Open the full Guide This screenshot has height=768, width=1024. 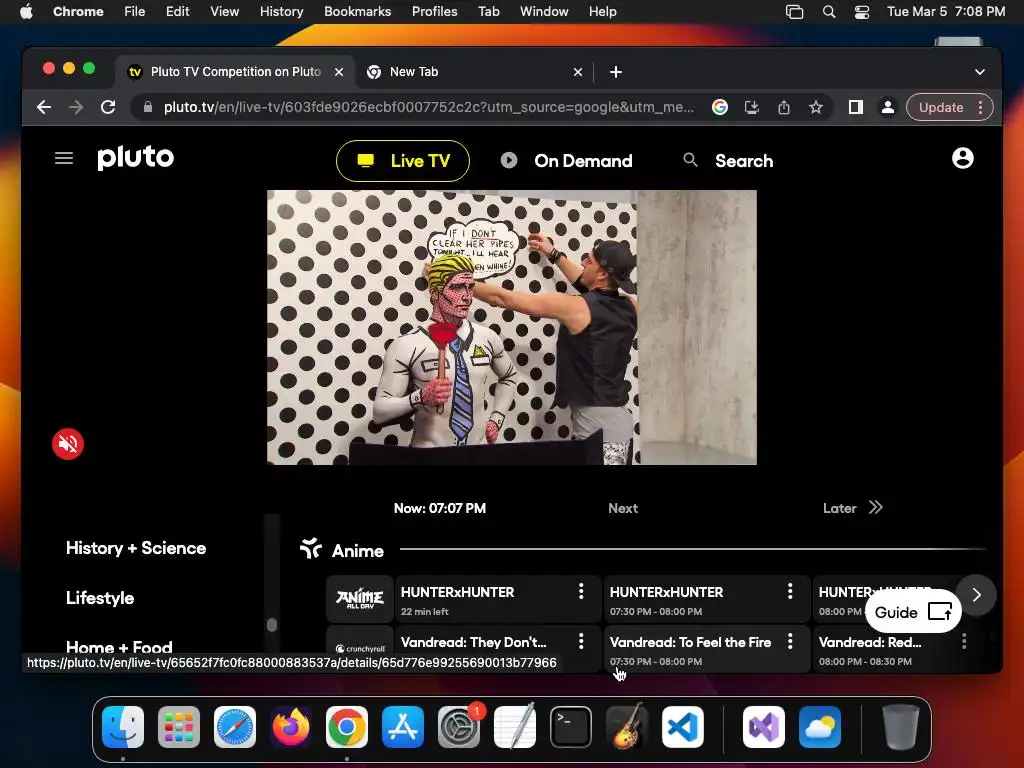coord(913,613)
